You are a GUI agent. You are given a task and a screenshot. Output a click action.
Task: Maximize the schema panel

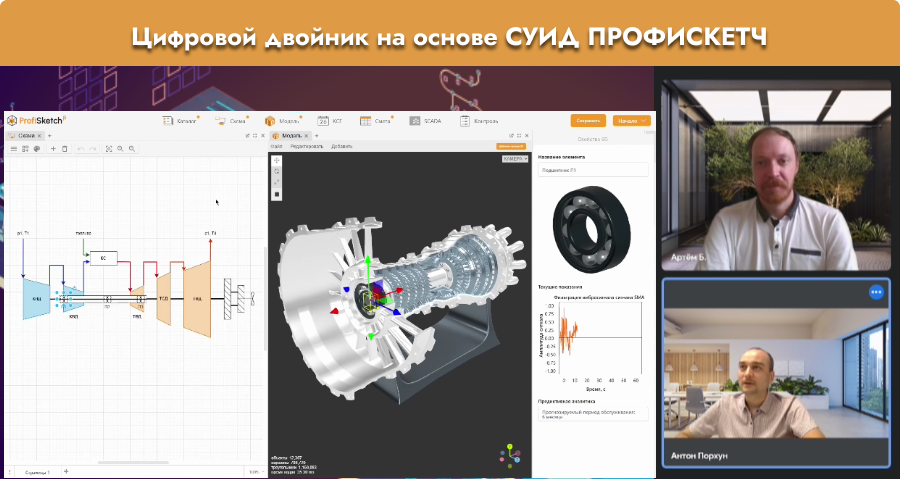255,136
